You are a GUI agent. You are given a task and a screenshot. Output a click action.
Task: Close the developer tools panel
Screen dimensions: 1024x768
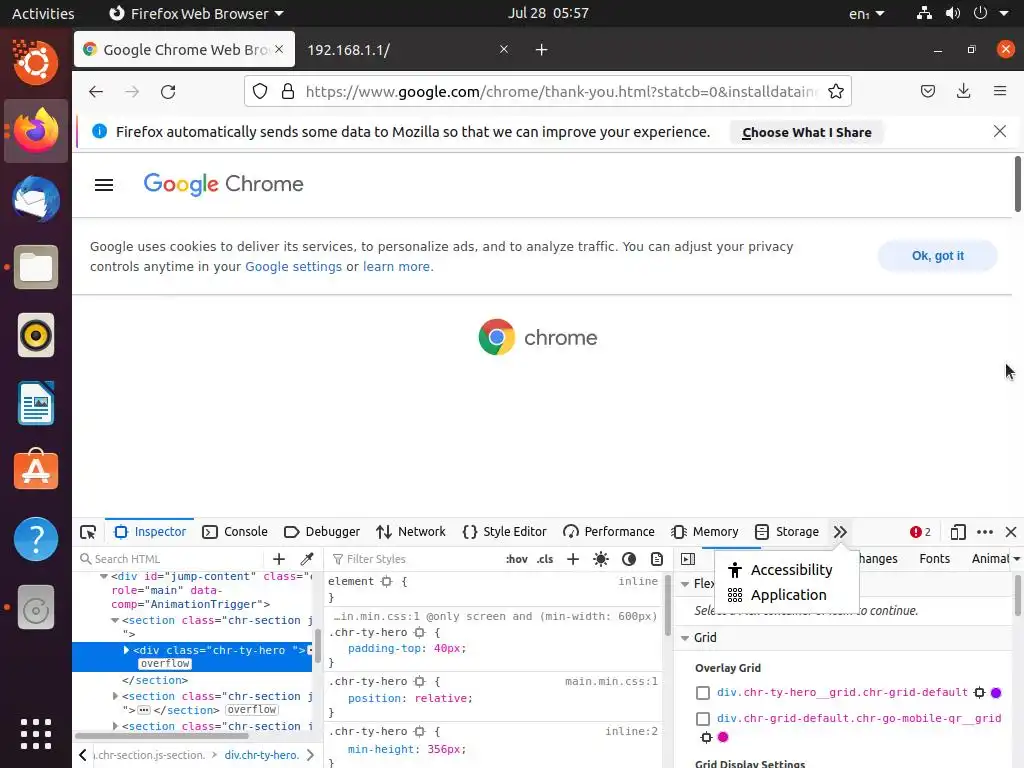pyautogui.click(x=1011, y=532)
